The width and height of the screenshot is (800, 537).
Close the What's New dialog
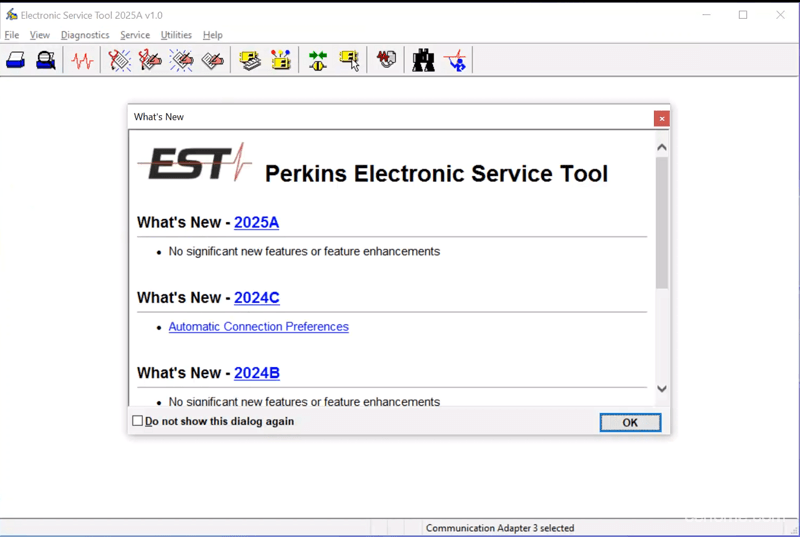pos(661,118)
